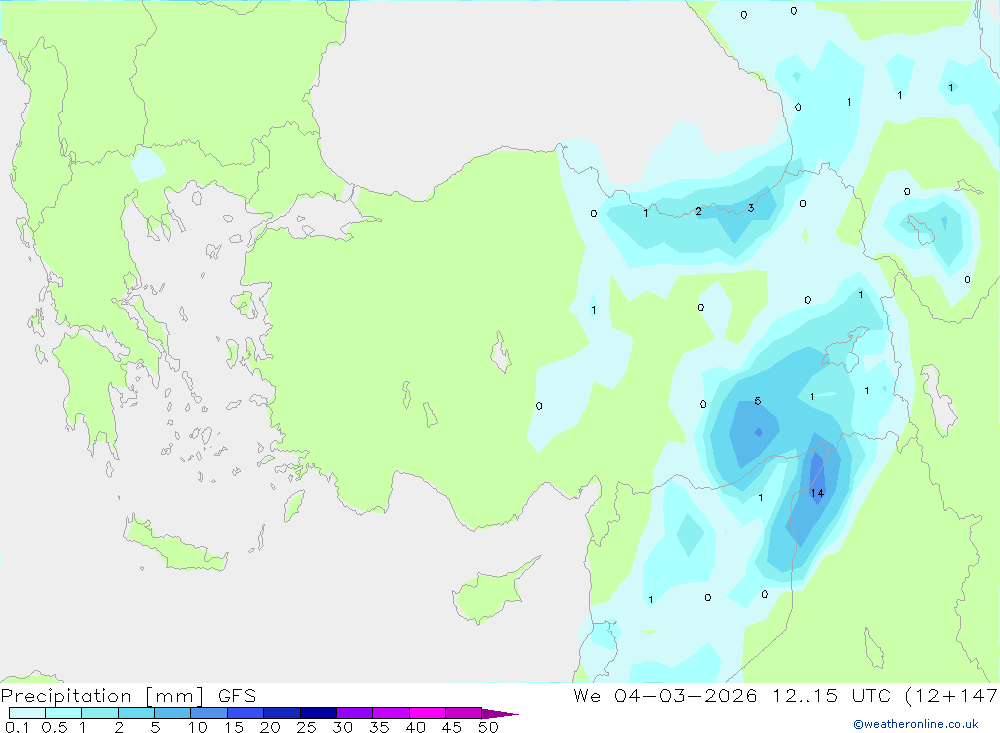Click the "45" legend scale label
Image resolution: width=1000 pixels, height=733 pixels.
pyautogui.click(x=452, y=727)
